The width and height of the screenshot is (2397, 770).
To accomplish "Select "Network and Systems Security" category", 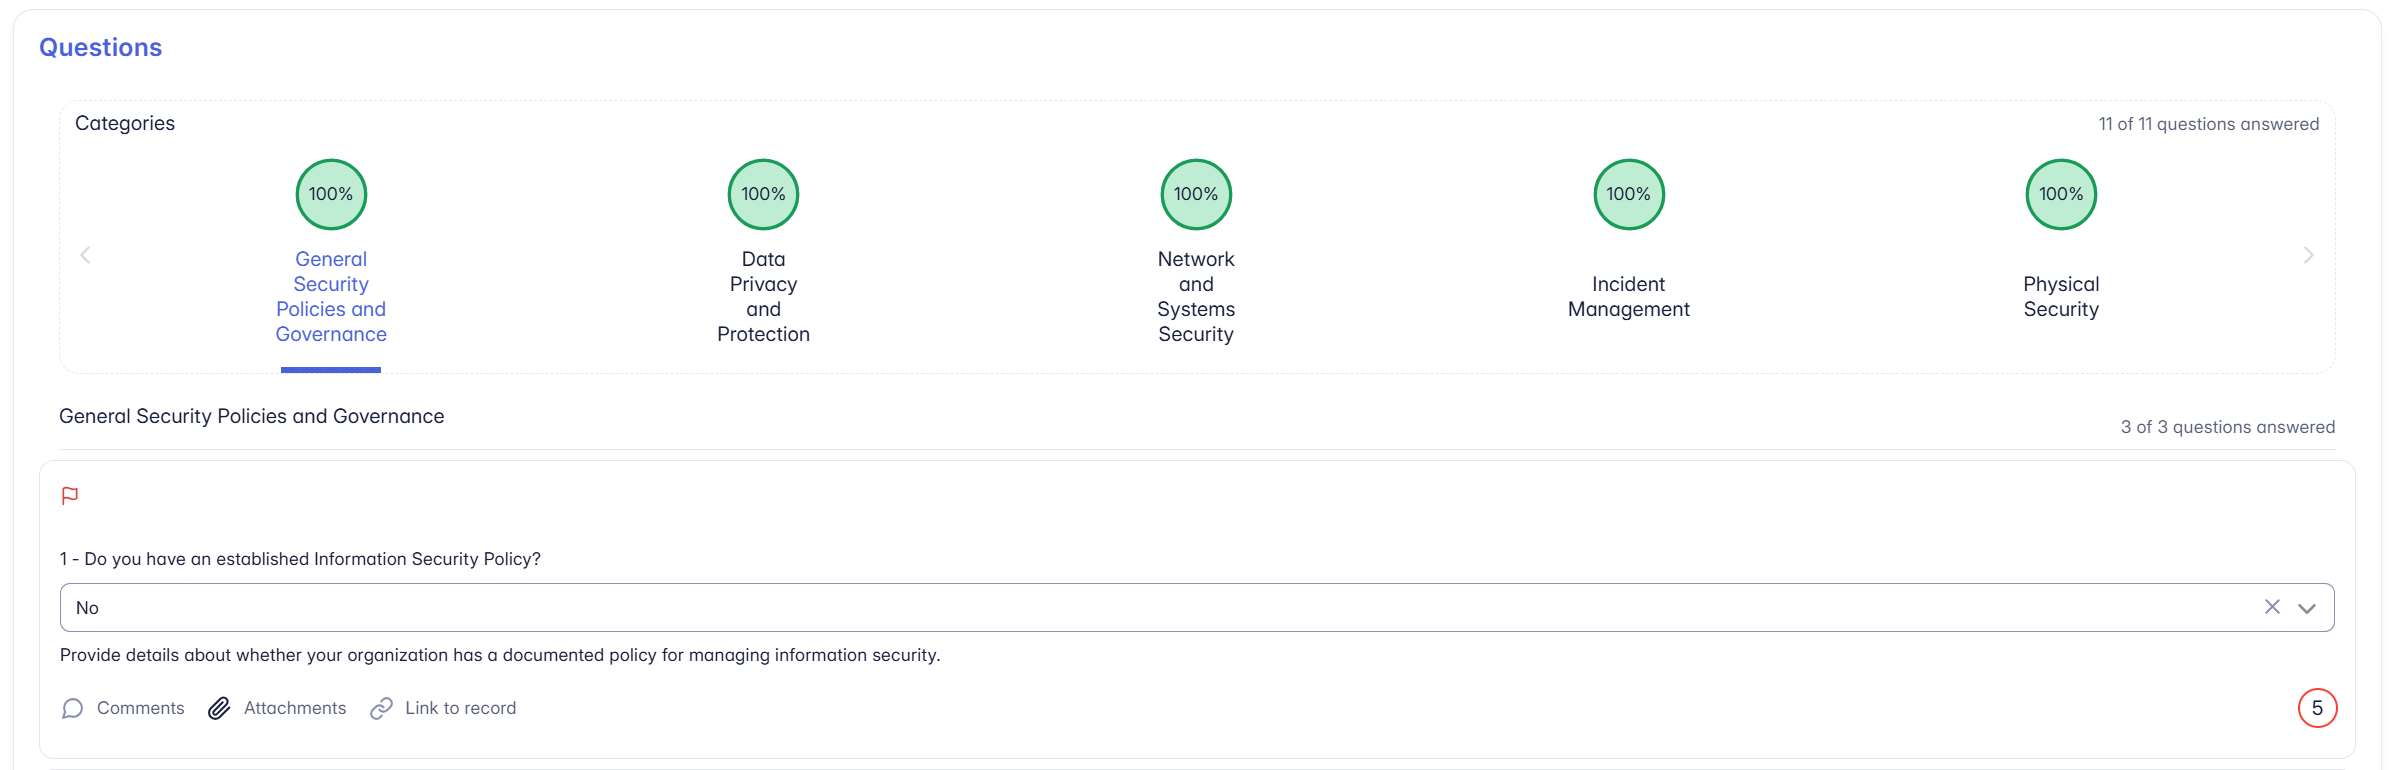I will click(x=1196, y=296).
